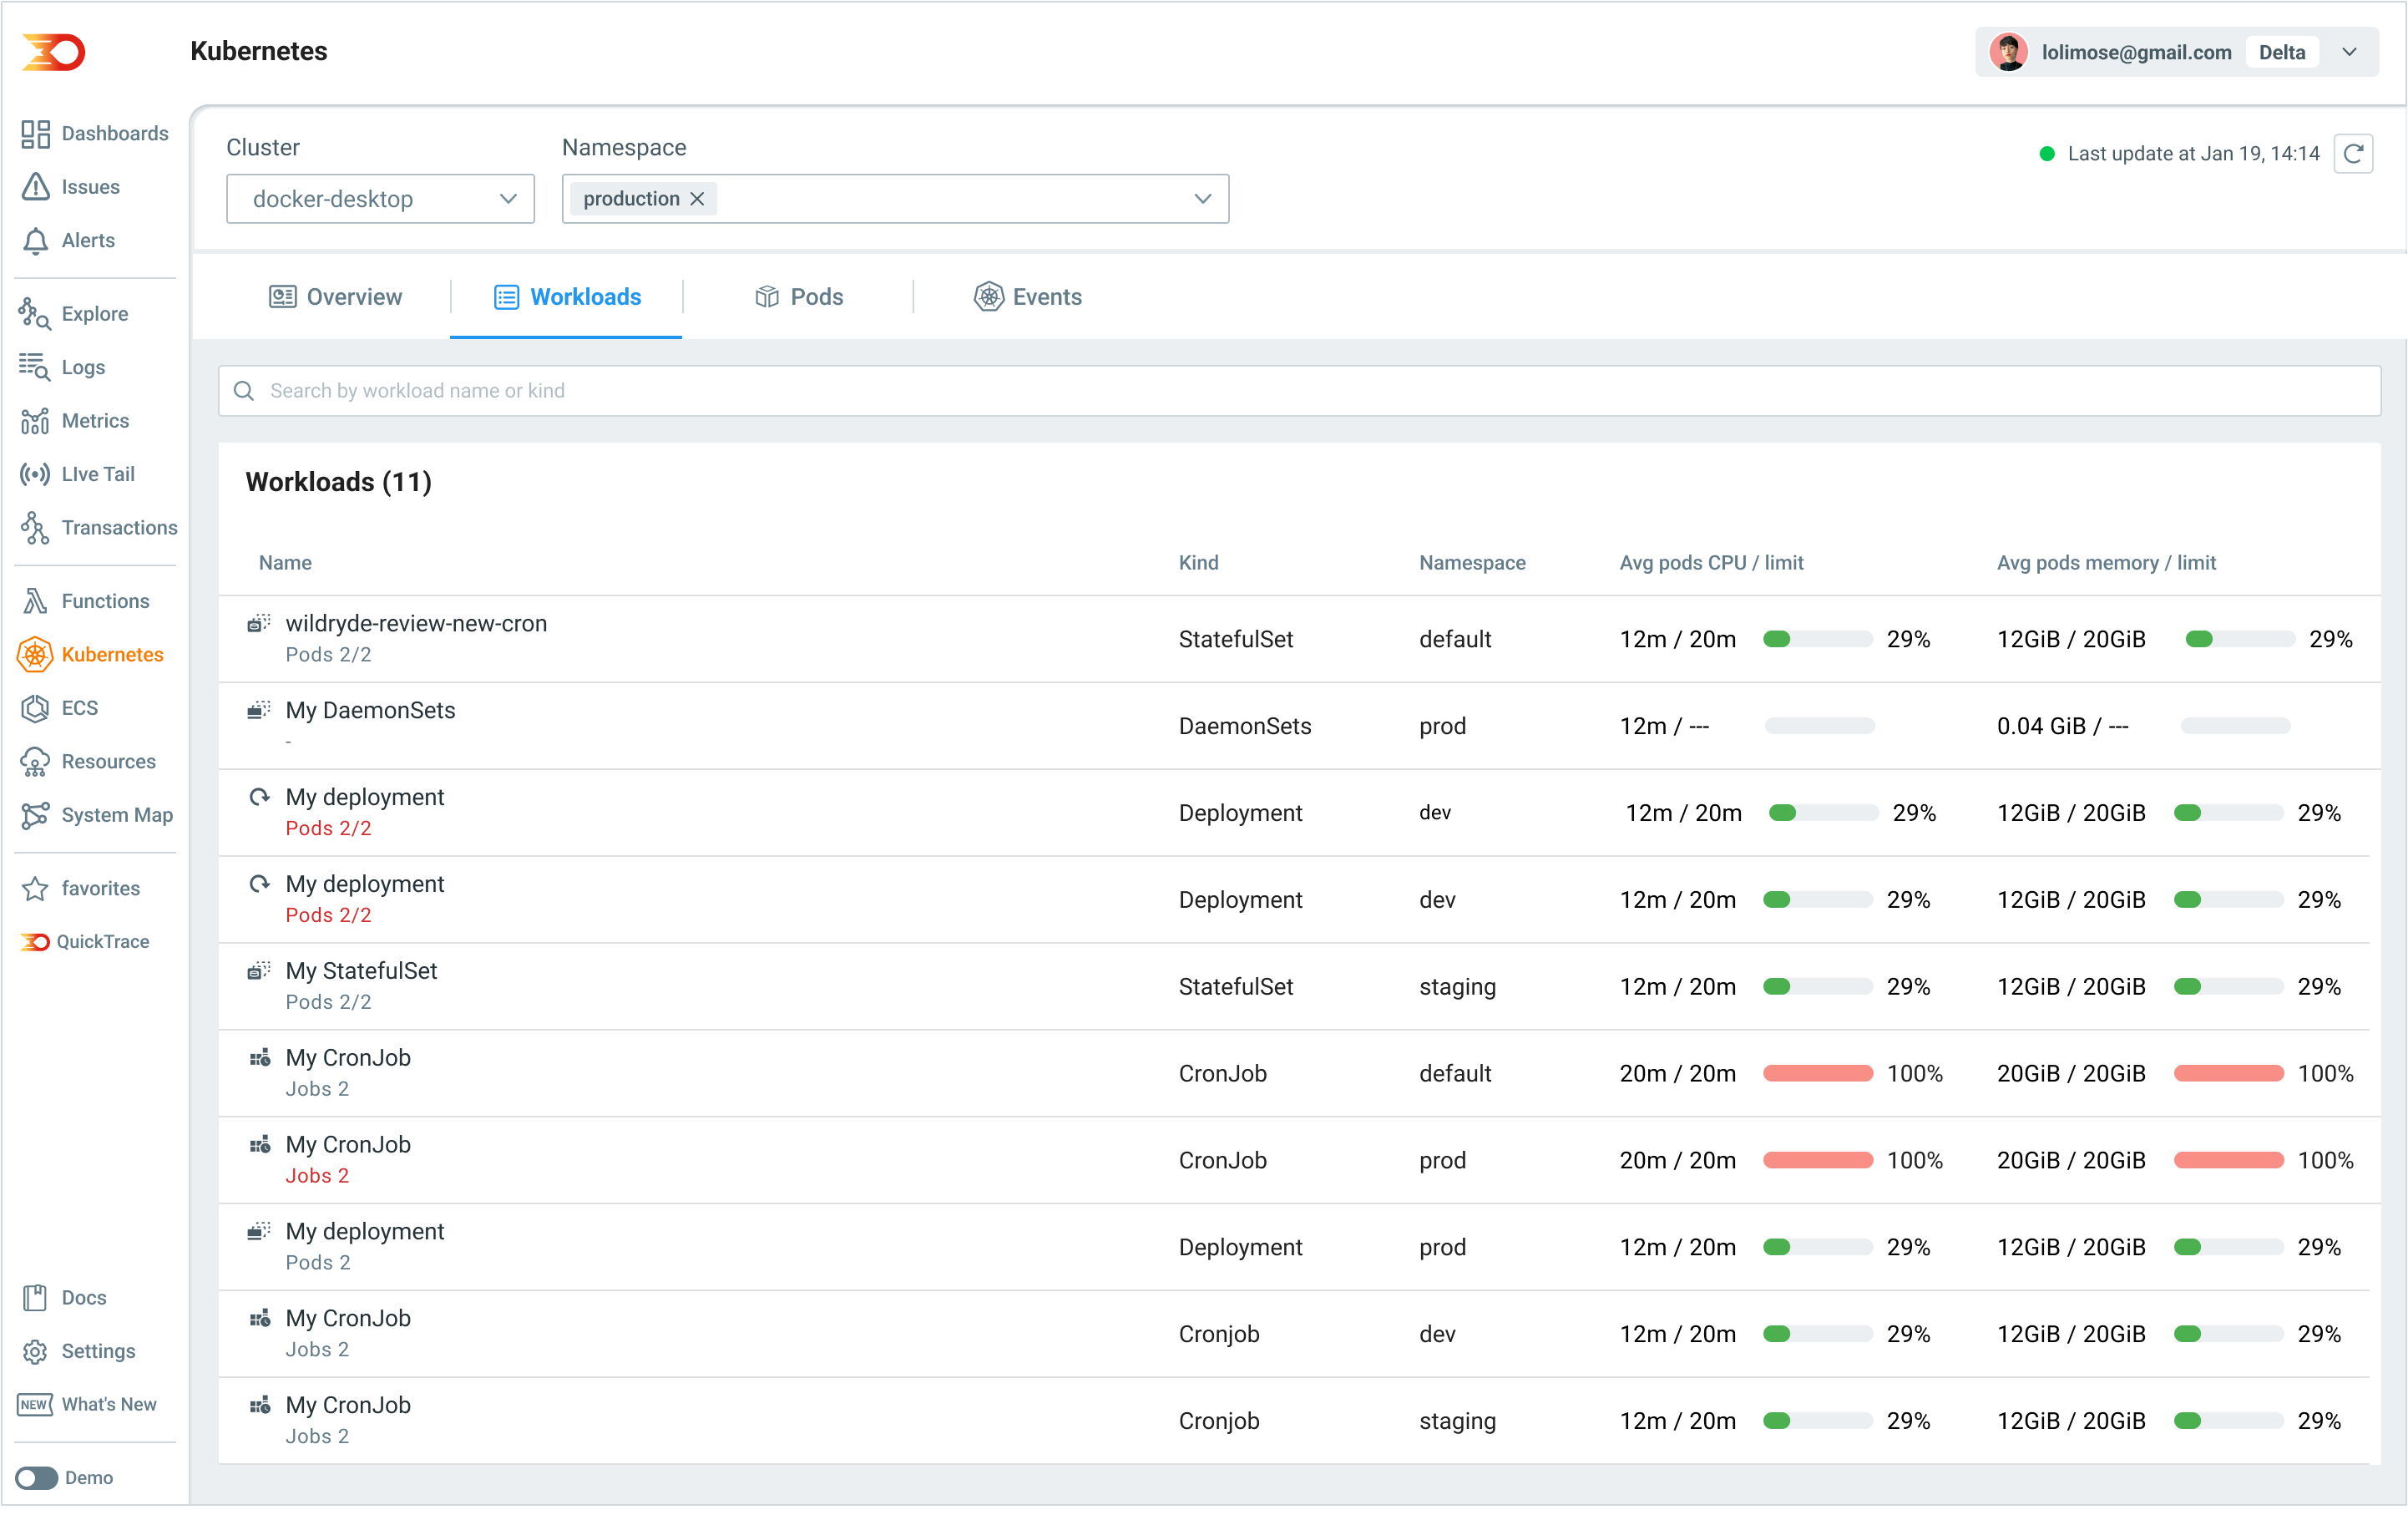Viewport: 2408px width, 1525px height.
Task: Open Functions lambda icon in sidebar
Action: (35, 601)
